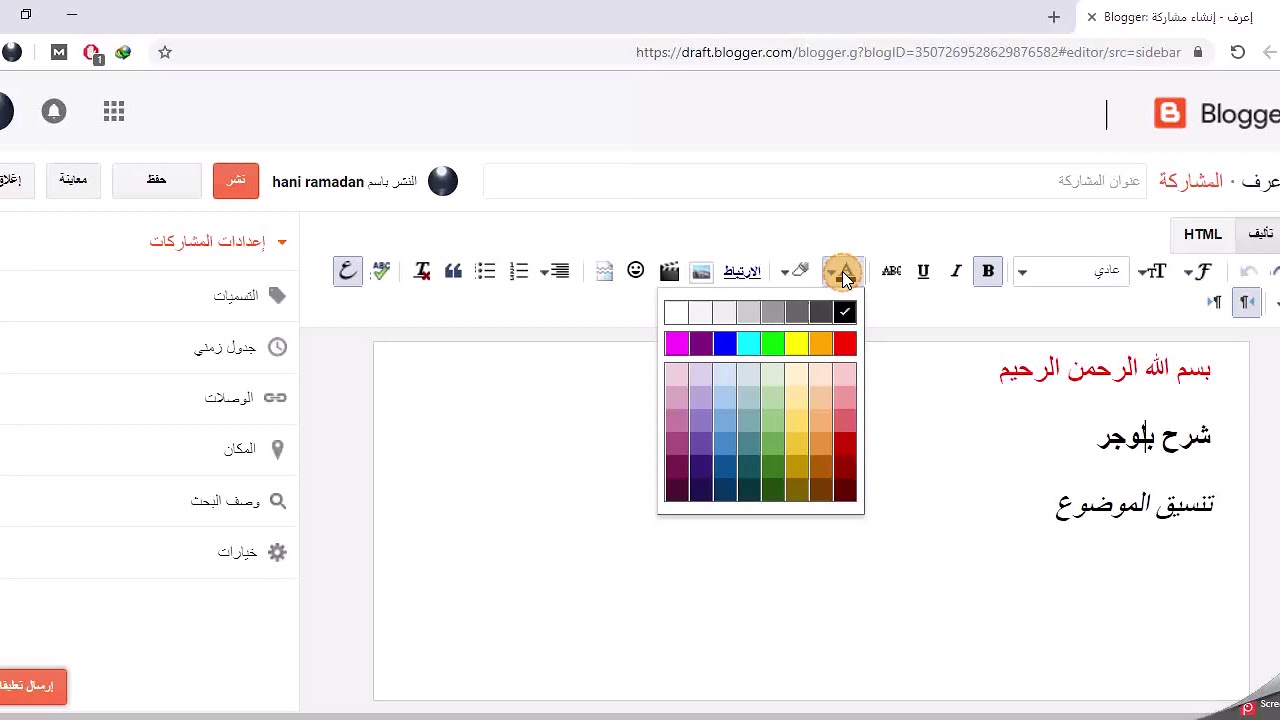Screen dimensions: 1280x720
Task: Click the حفظ save button
Action: click(156, 180)
